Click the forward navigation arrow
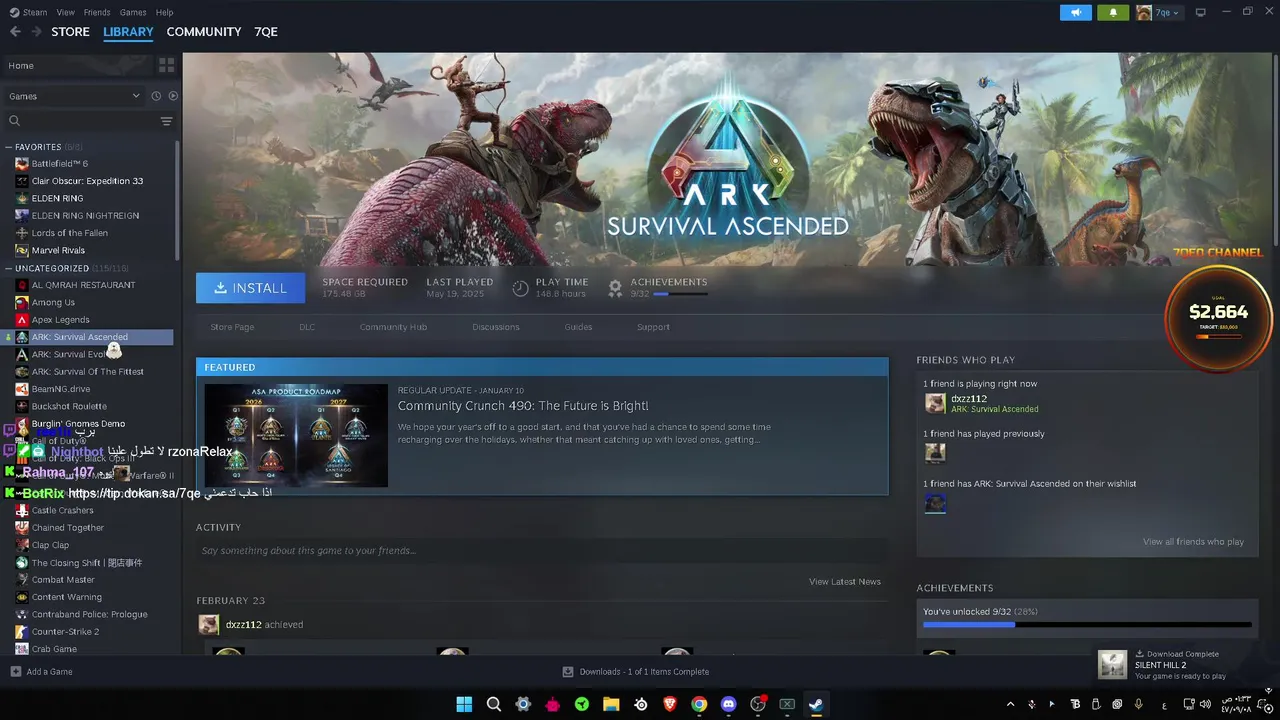Screen dimensions: 1280x720 (x=37, y=32)
